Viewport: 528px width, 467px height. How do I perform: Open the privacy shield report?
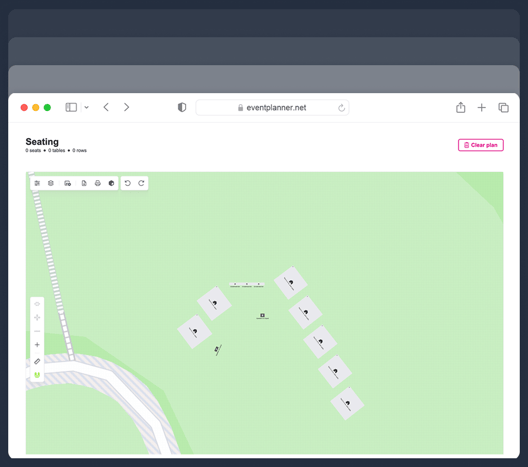tap(182, 107)
